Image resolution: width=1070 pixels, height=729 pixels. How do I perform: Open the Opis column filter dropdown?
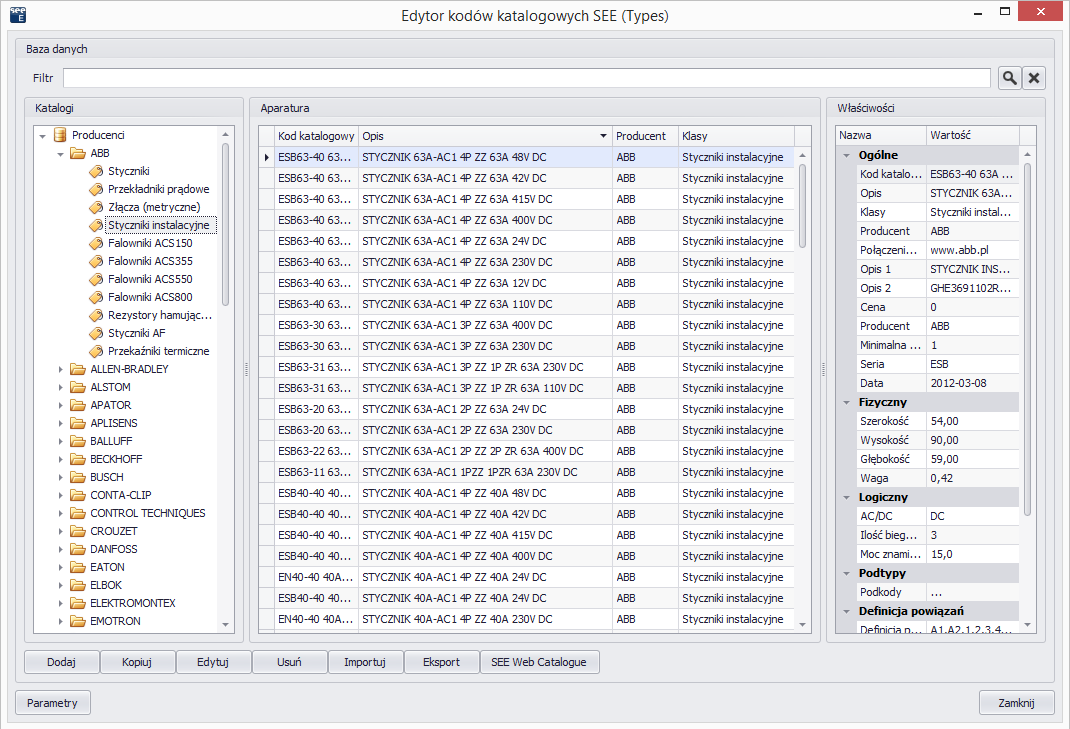pyautogui.click(x=603, y=136)
